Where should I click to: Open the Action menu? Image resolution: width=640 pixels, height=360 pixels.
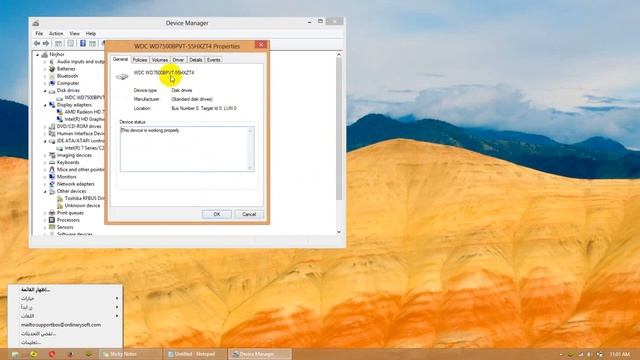56,33
